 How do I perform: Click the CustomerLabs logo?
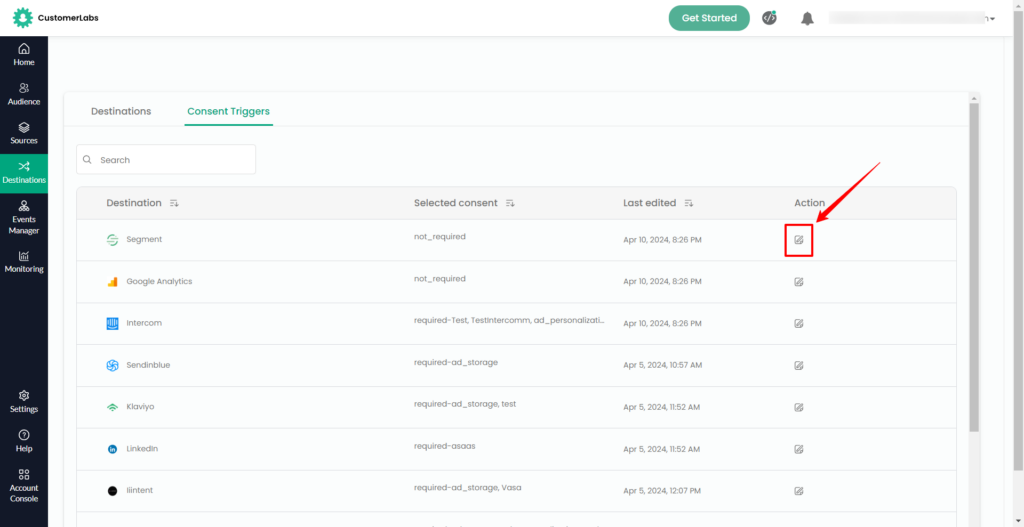(56, 18)
